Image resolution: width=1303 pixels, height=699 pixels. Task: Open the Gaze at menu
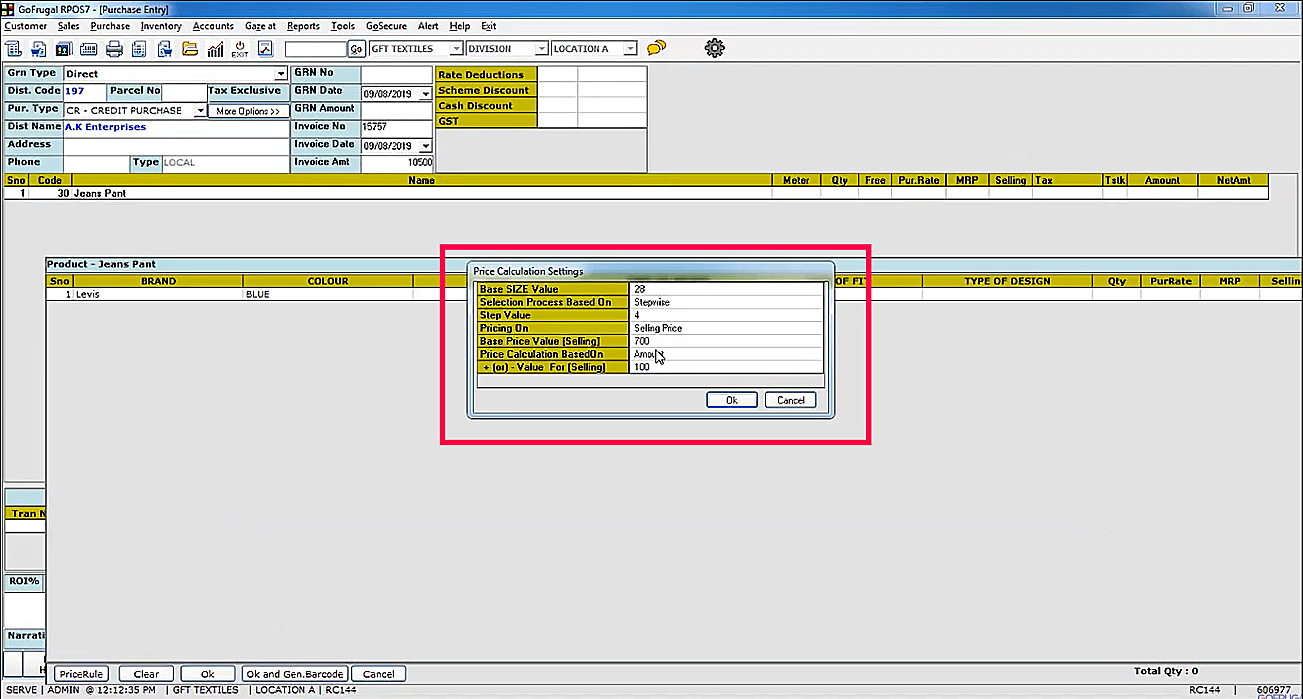coord(259,26)
